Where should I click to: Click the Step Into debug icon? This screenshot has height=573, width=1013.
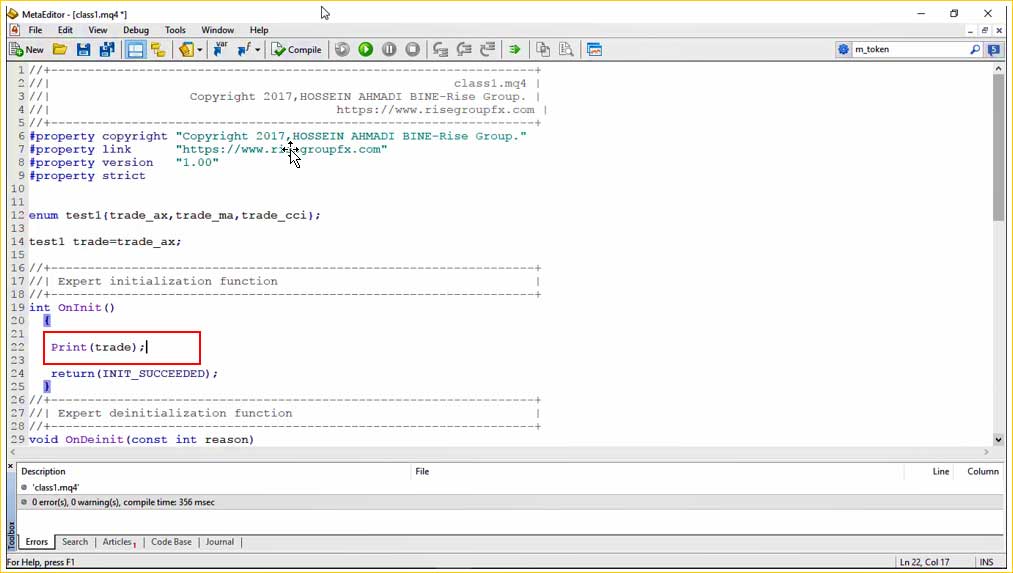441,50
